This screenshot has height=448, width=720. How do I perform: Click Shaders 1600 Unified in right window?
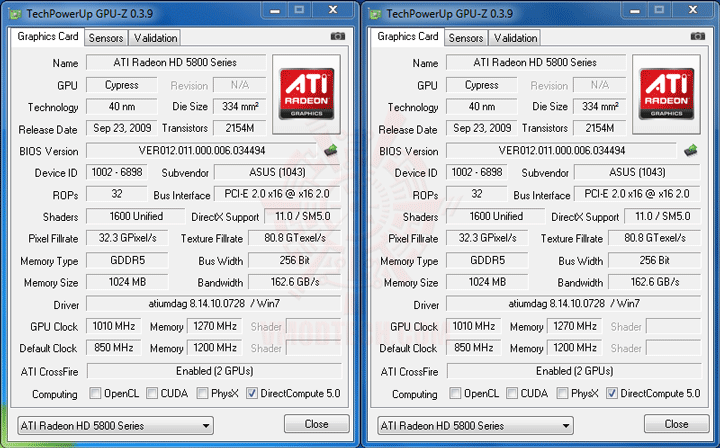tap(496, 216)
